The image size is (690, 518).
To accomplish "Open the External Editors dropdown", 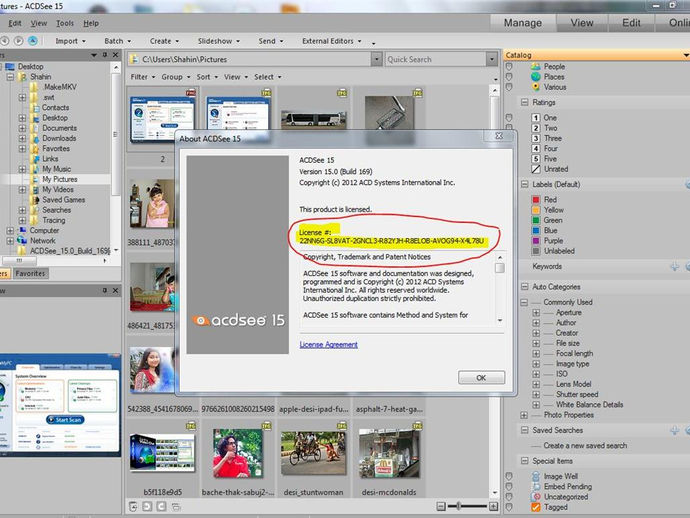I will [x=331, y=41].
